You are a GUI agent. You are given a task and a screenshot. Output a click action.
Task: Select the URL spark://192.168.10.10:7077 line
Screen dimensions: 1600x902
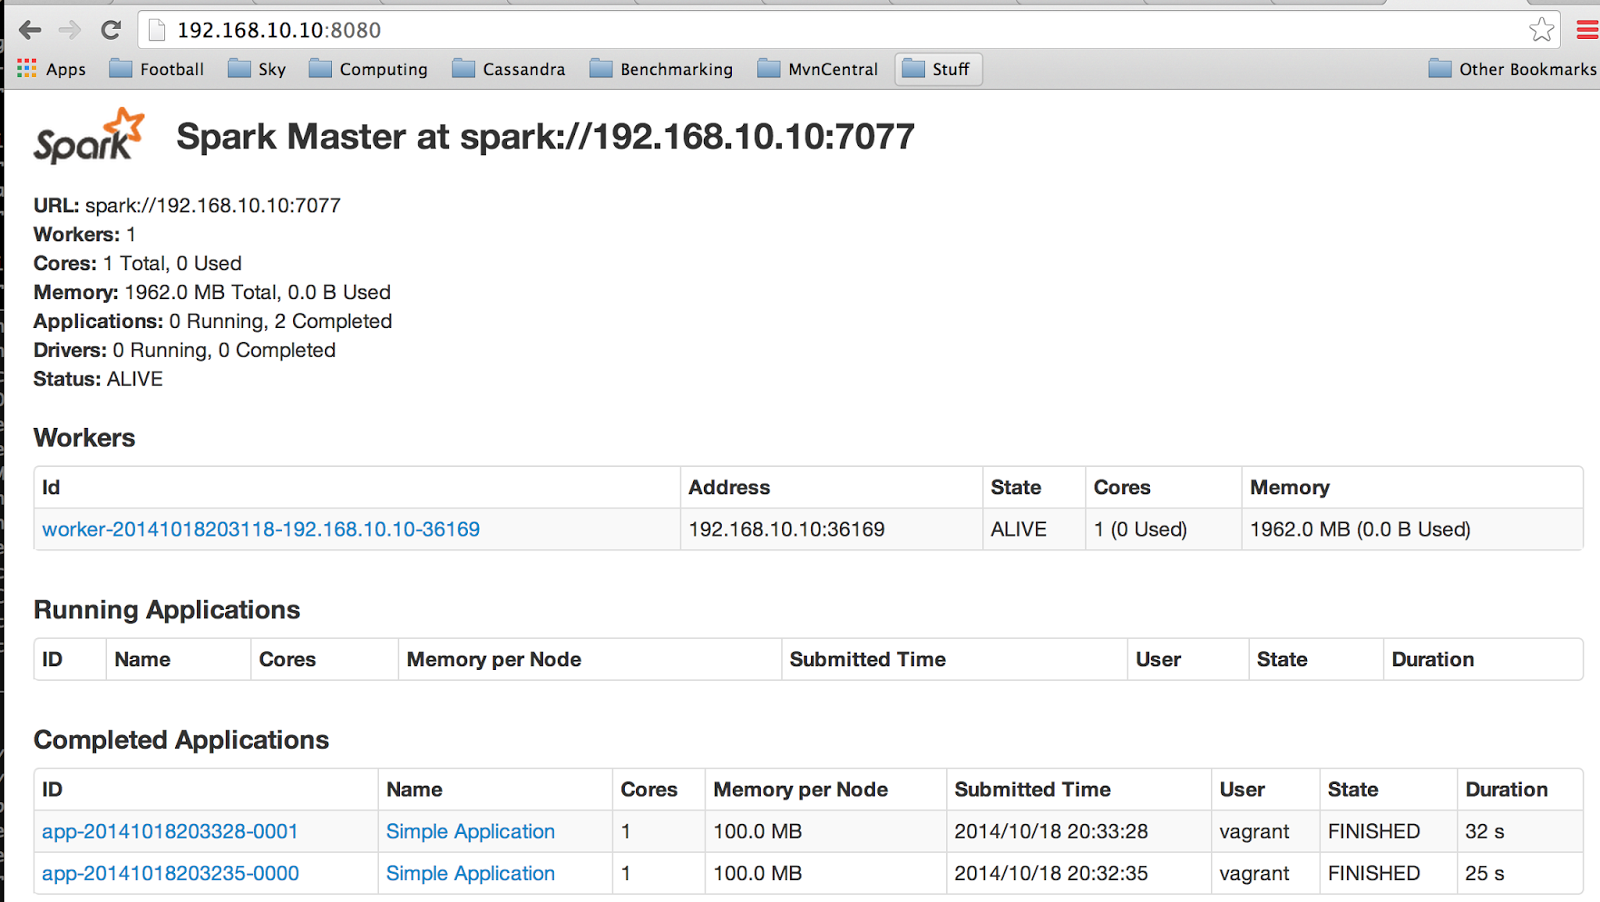point(187,205)
